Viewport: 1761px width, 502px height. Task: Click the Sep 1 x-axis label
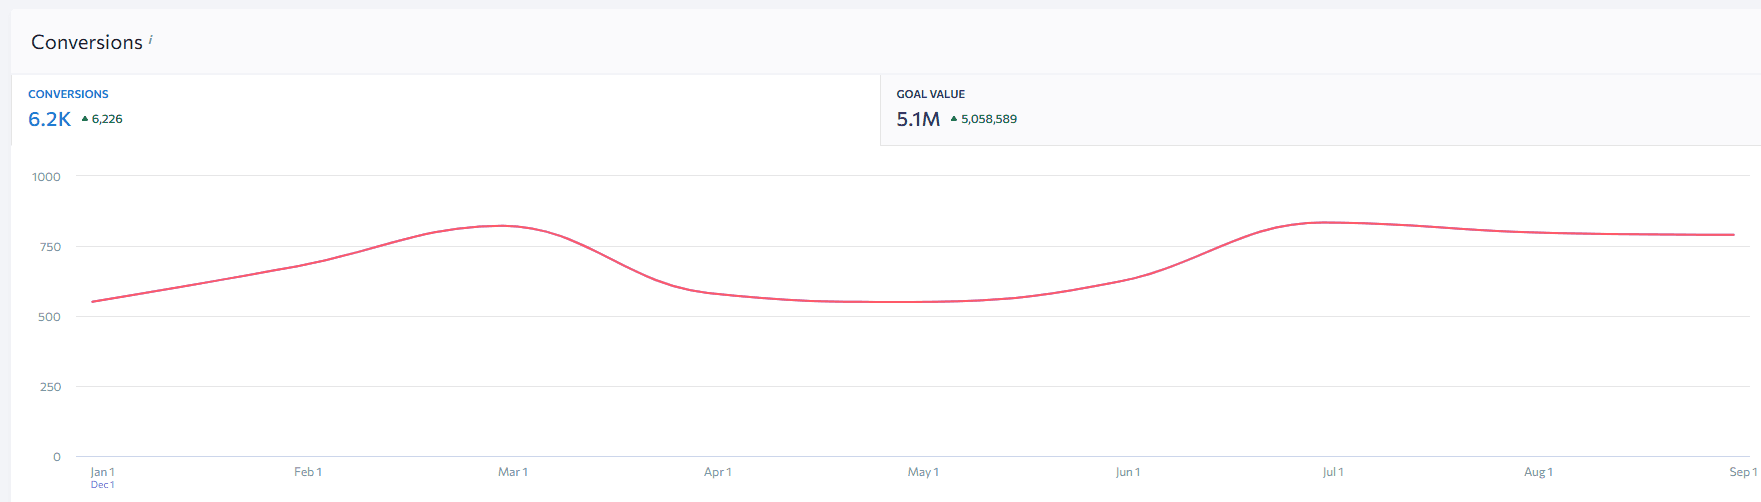tap(1742, 472)
